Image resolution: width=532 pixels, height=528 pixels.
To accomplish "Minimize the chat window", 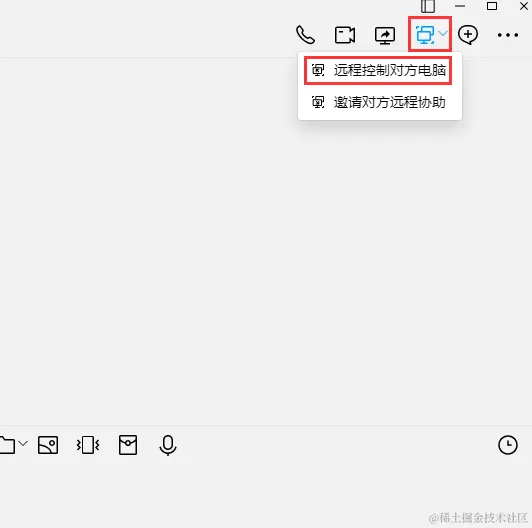I will click(460, 6).
